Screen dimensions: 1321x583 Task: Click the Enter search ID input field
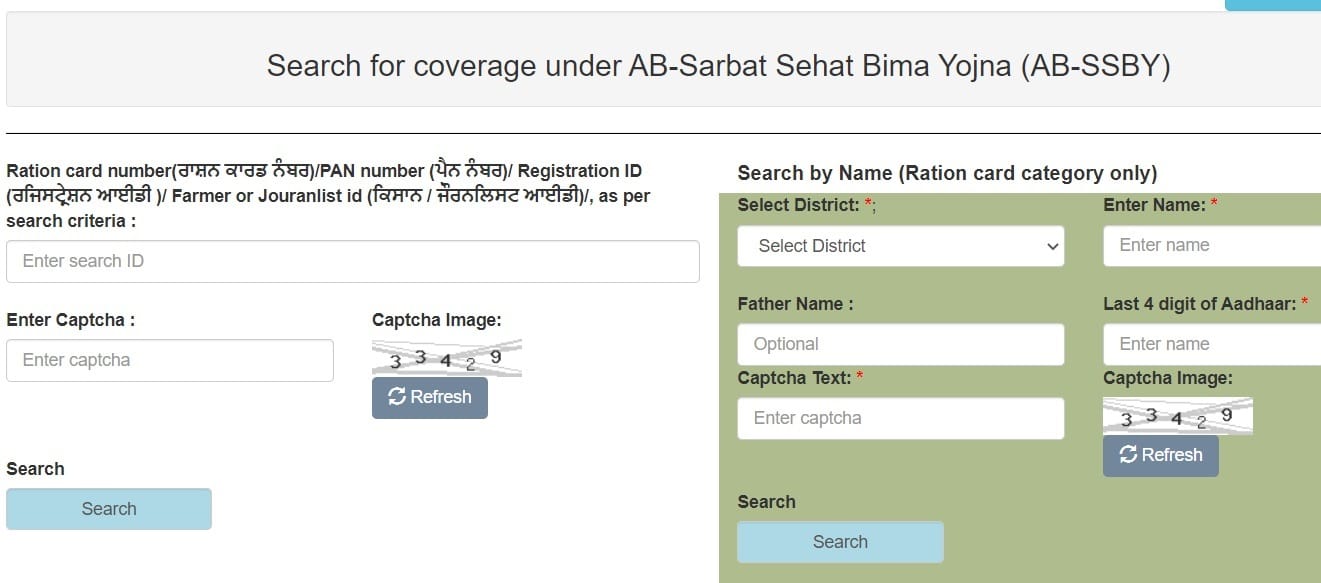(352, 261)
